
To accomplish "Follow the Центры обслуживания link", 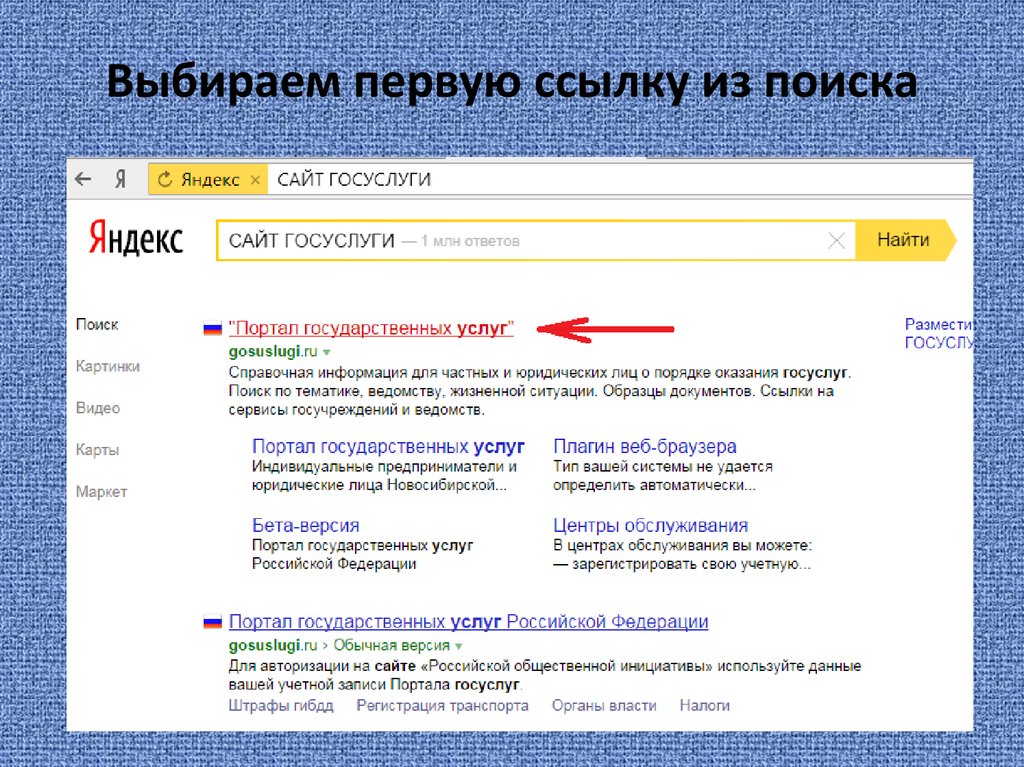I will click(650, 525).
